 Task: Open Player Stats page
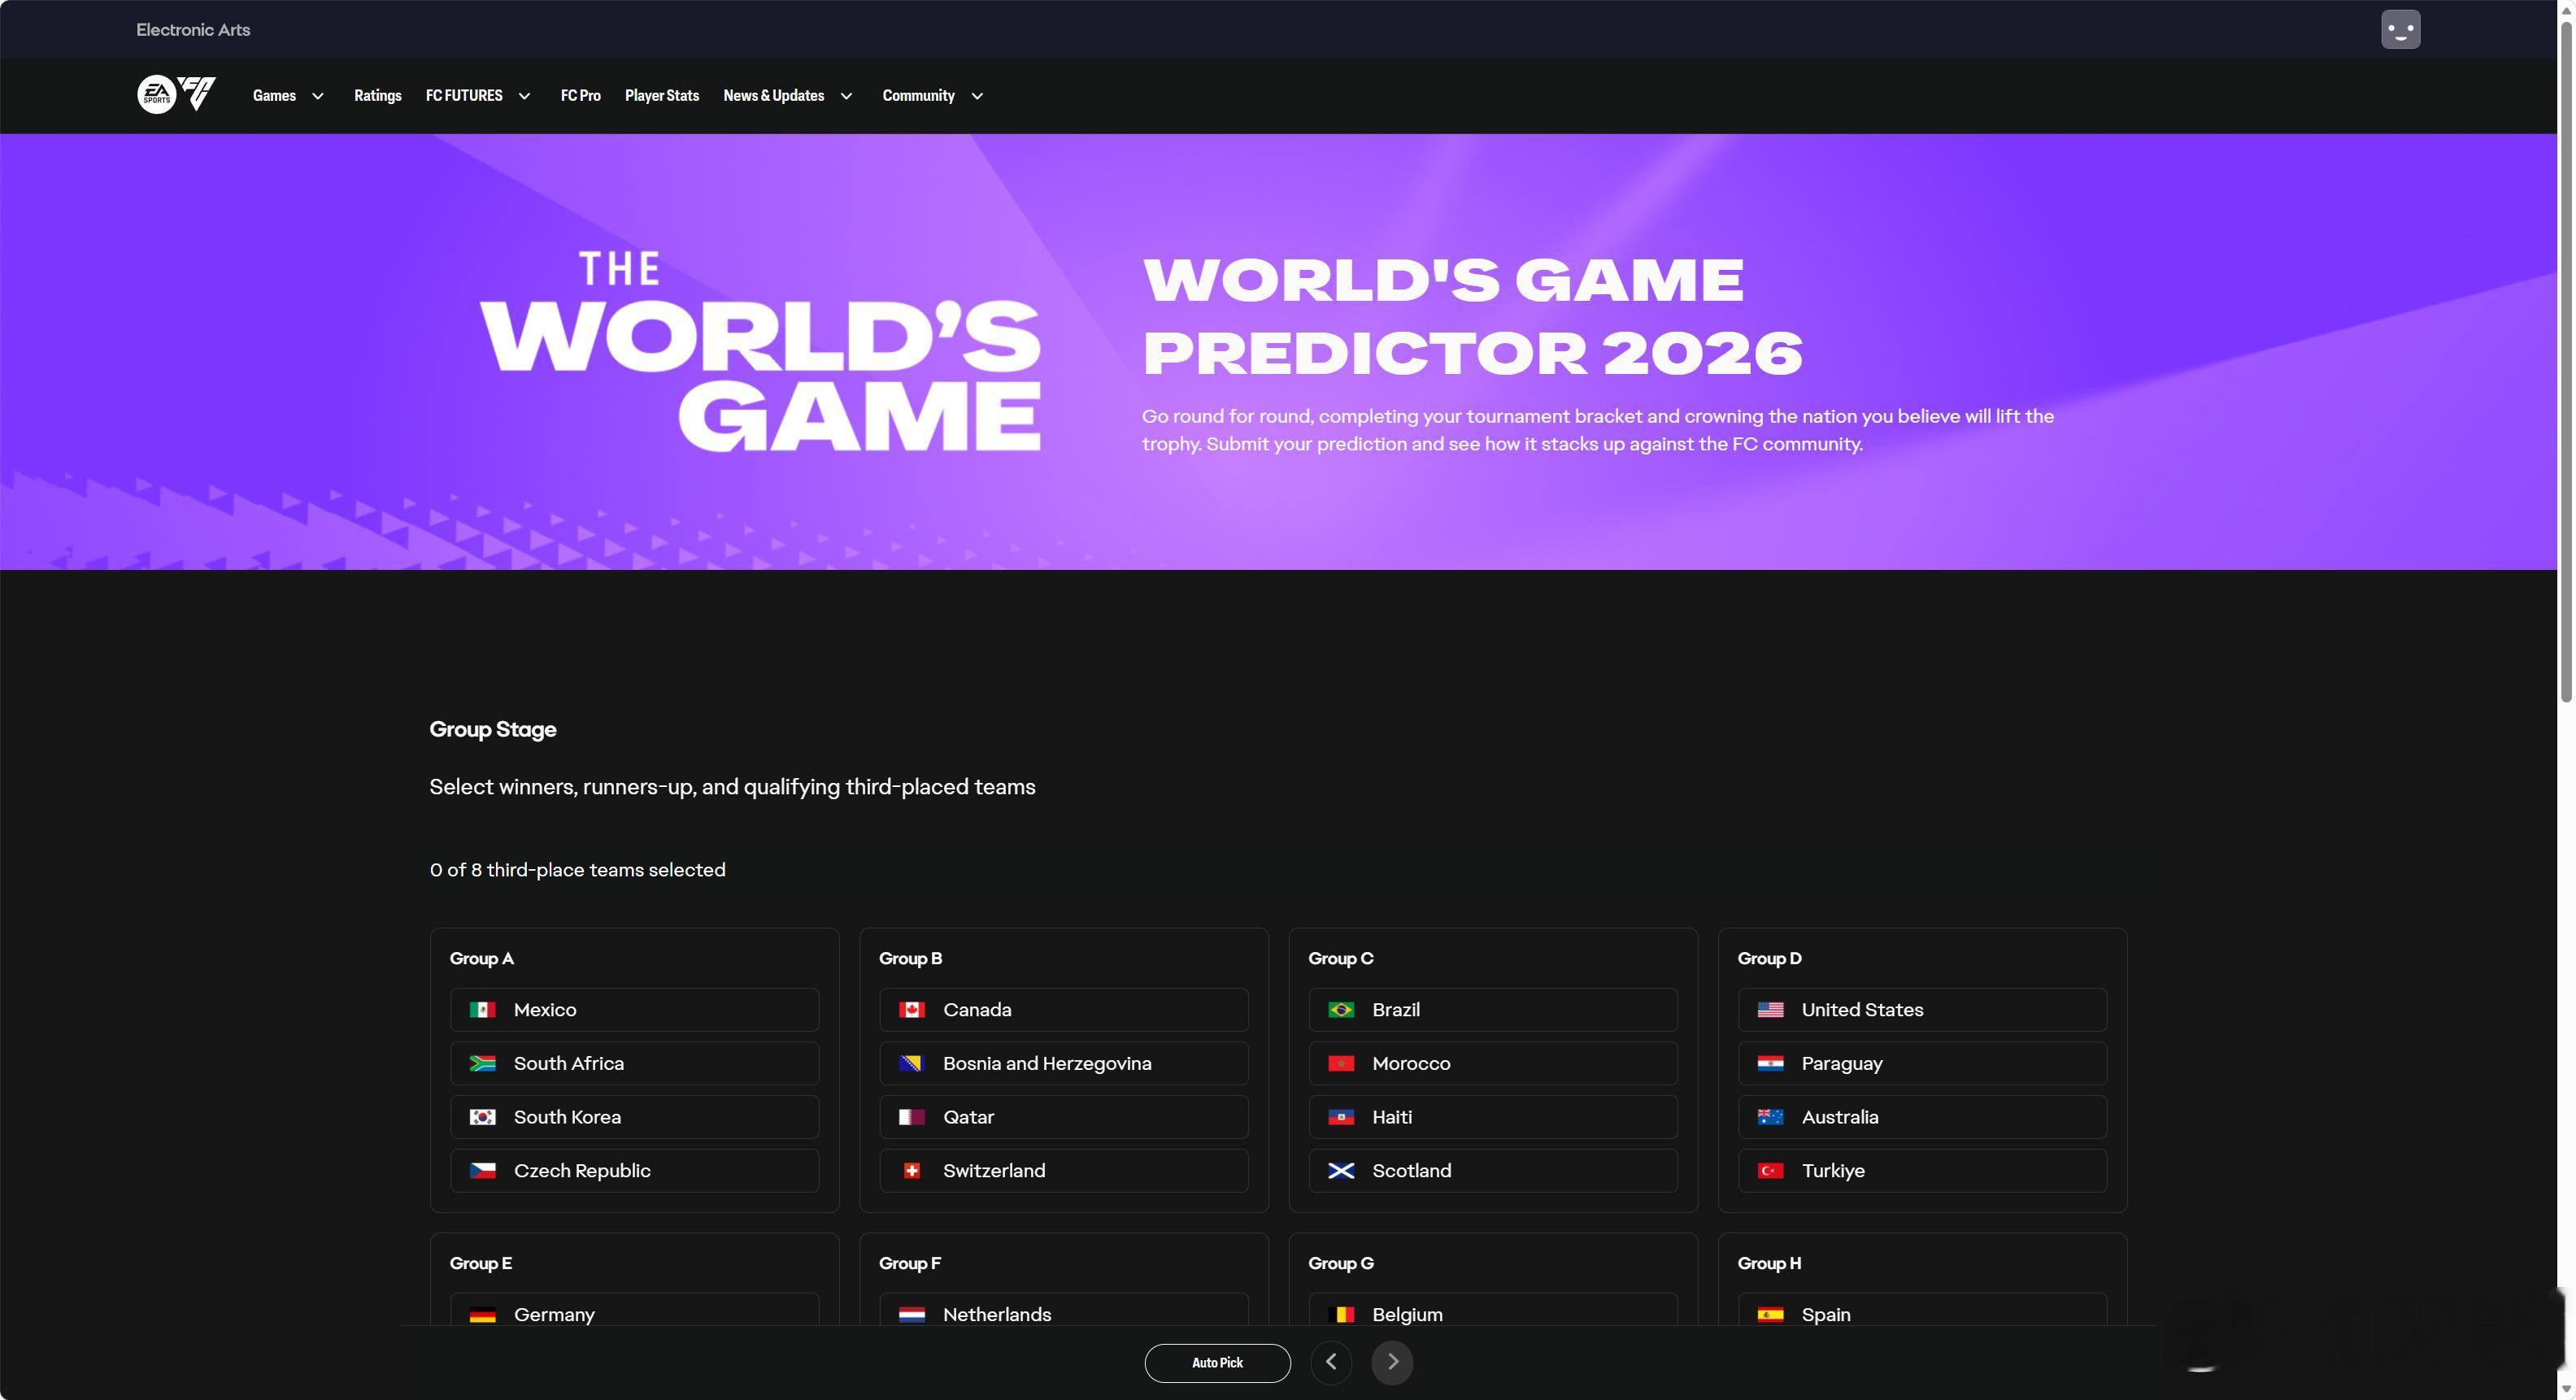(662, 96)
